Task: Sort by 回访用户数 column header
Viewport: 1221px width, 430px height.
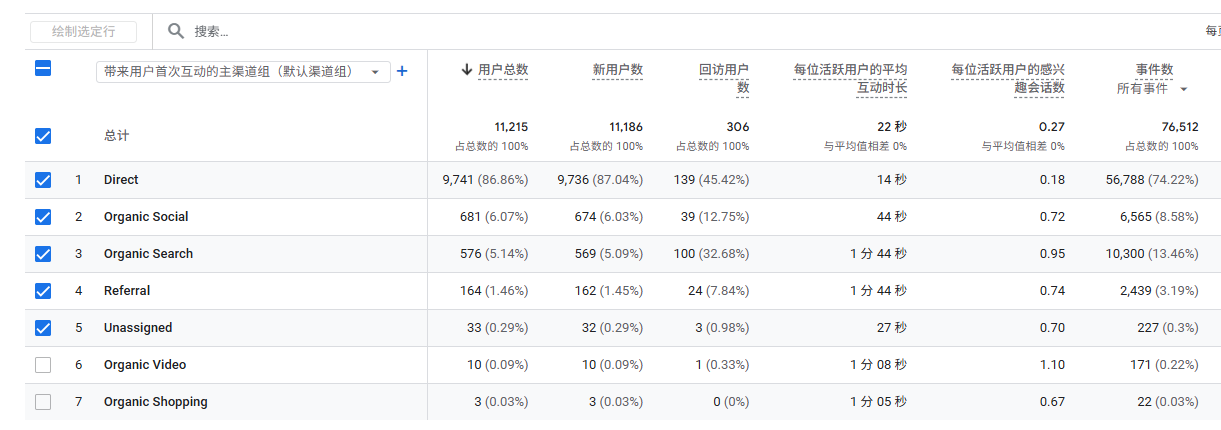Action: 724,78
